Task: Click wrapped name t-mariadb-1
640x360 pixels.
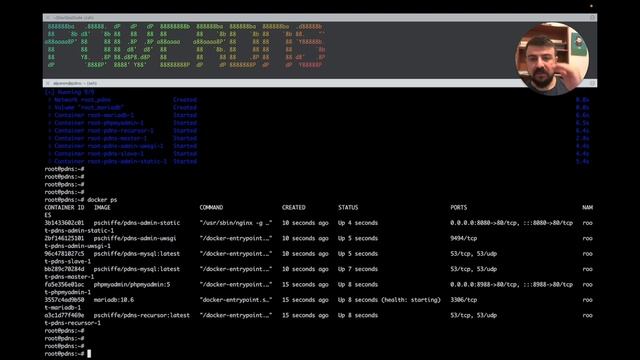Action: 63,308
